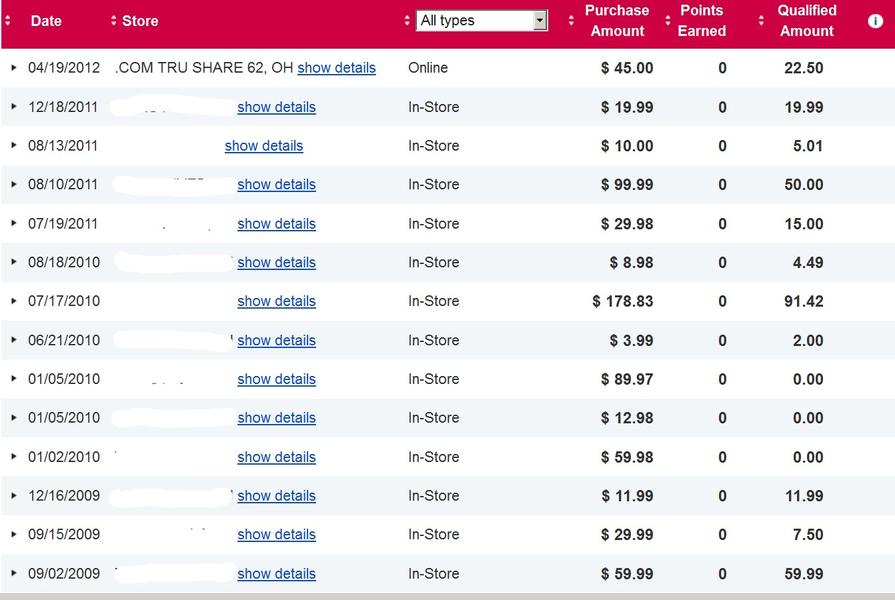
Task: Sort by Points Earned arrows
Action: pos(667,21)
